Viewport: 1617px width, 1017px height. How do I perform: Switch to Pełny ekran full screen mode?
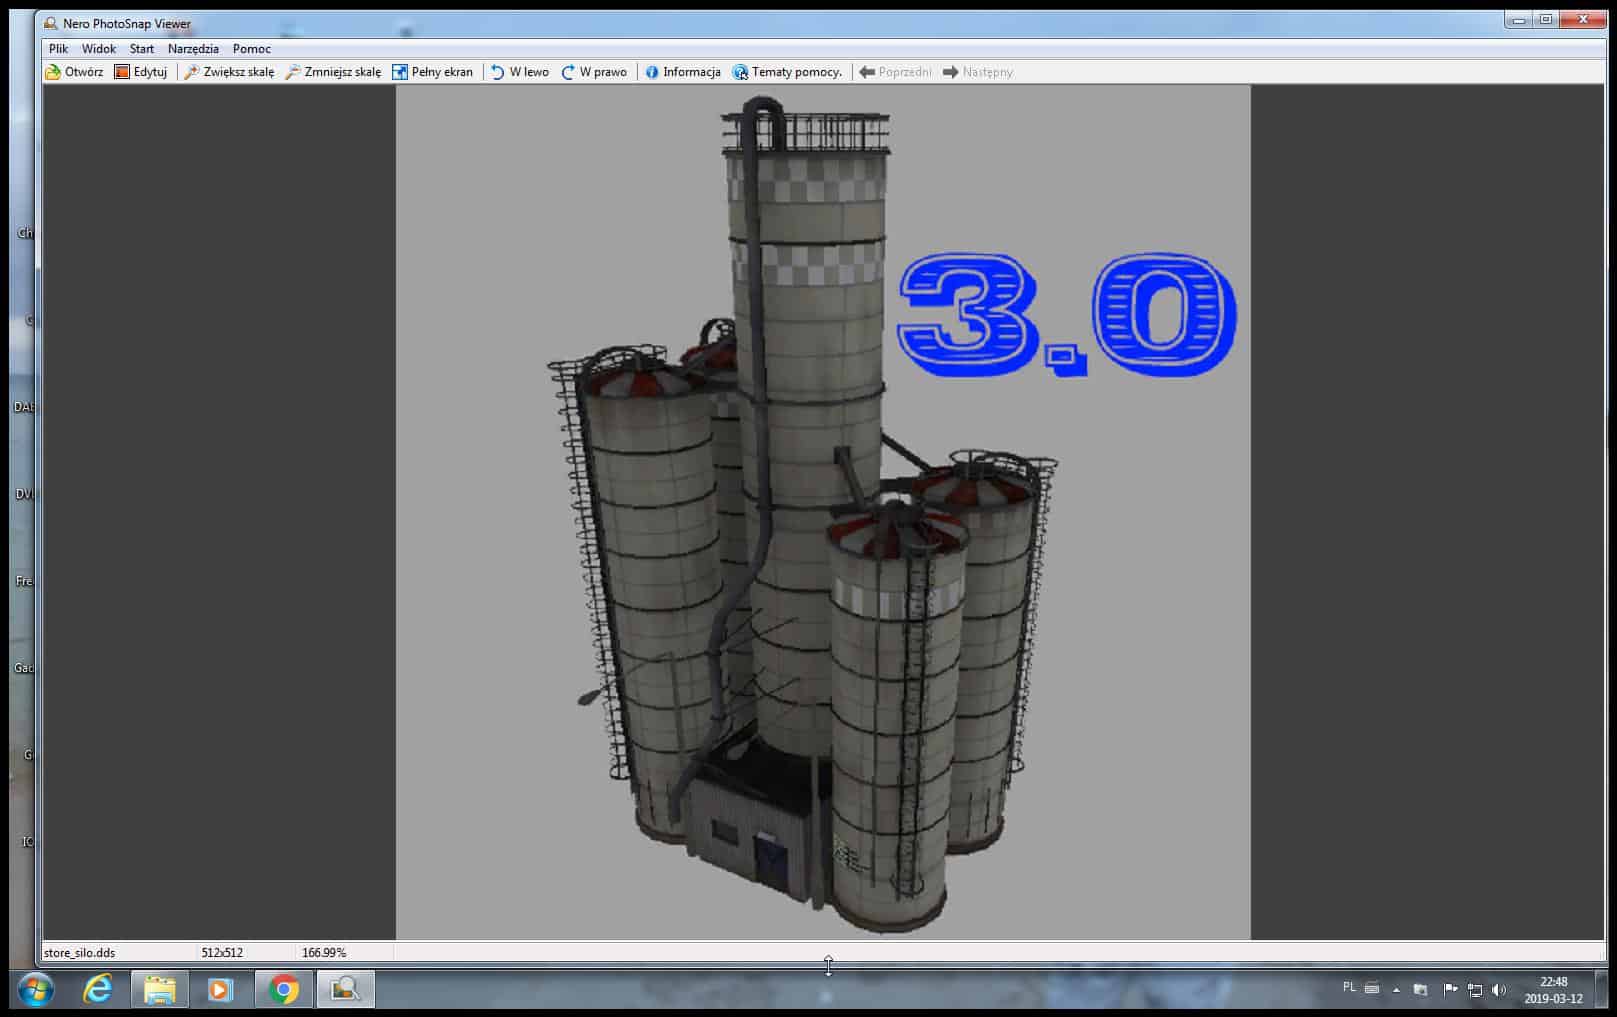coord(432,72)
